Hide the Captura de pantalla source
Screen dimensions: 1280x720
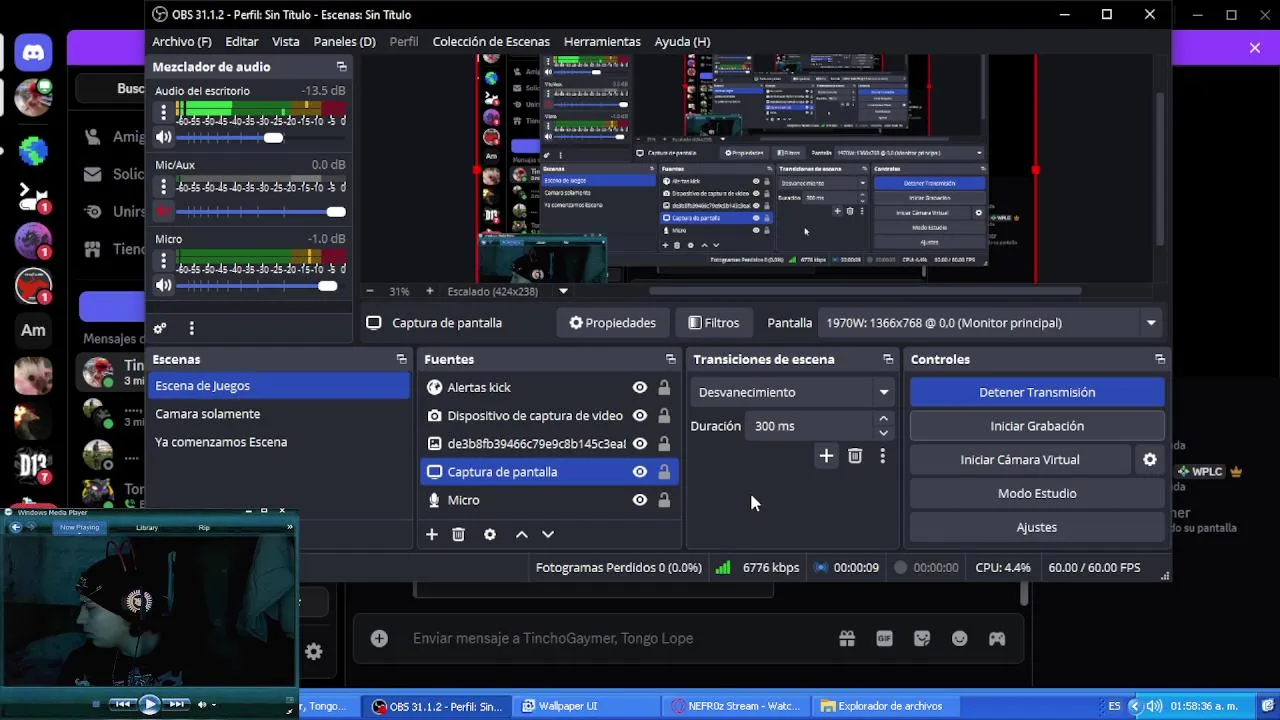coord(640,472)
